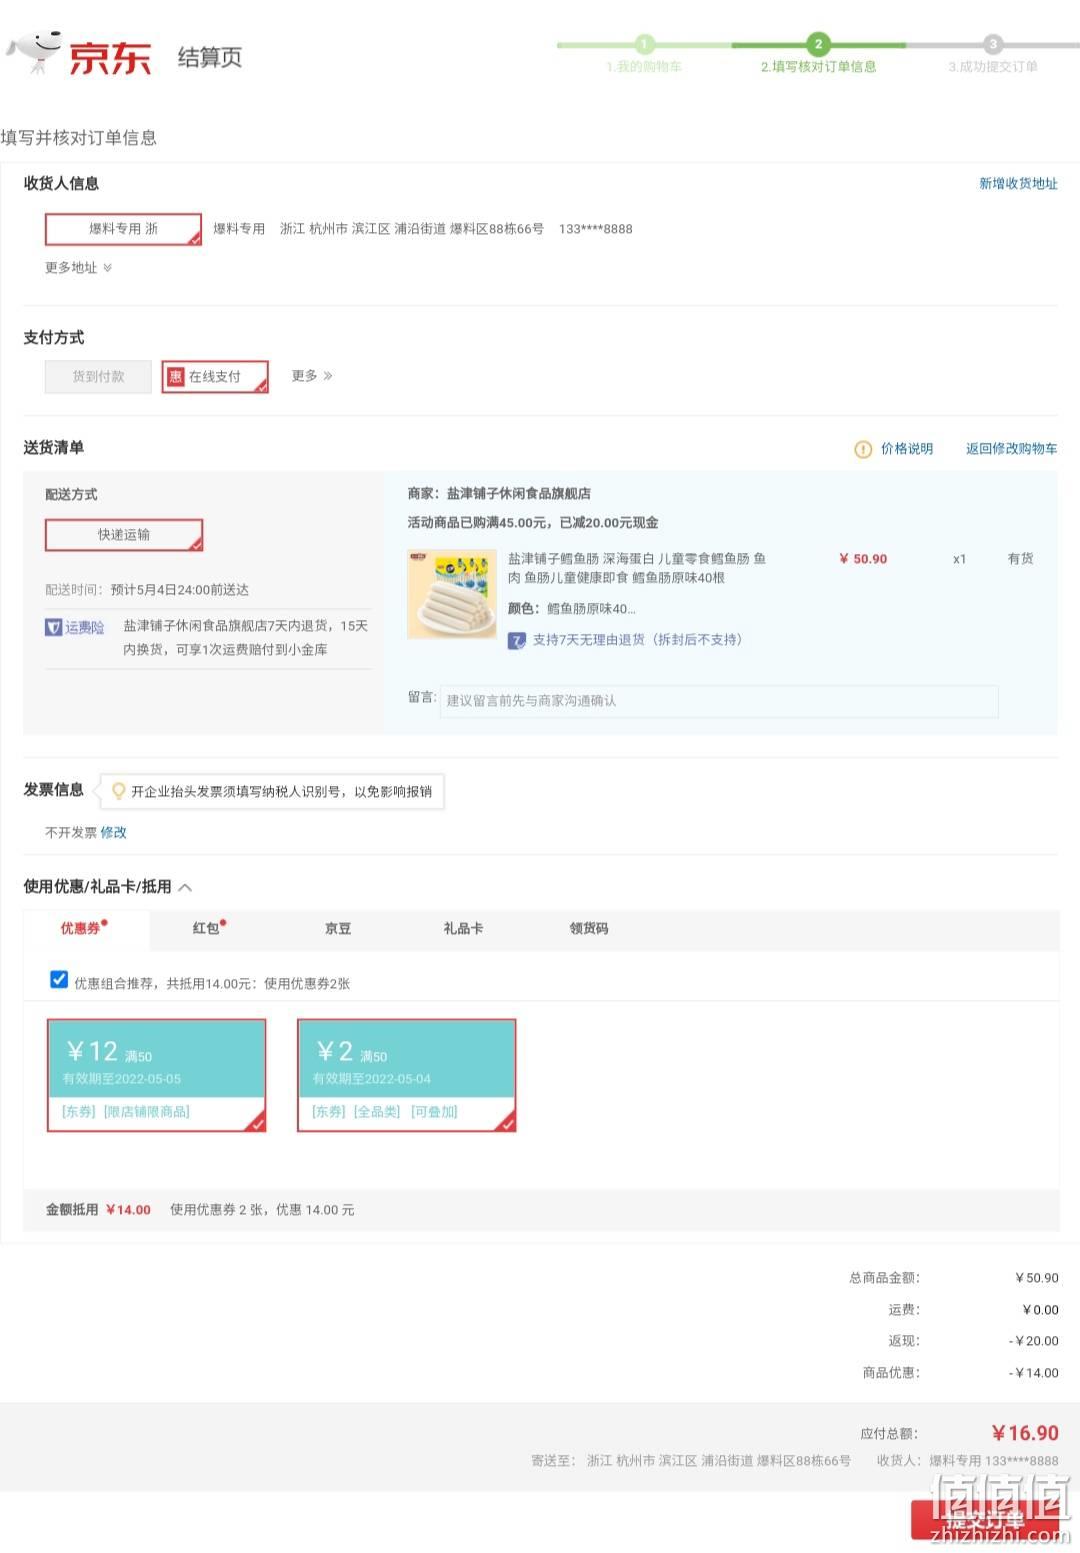Open the 京豆 tab
This screenshot has width=1080, height=1553.
[x=338, y=928]
